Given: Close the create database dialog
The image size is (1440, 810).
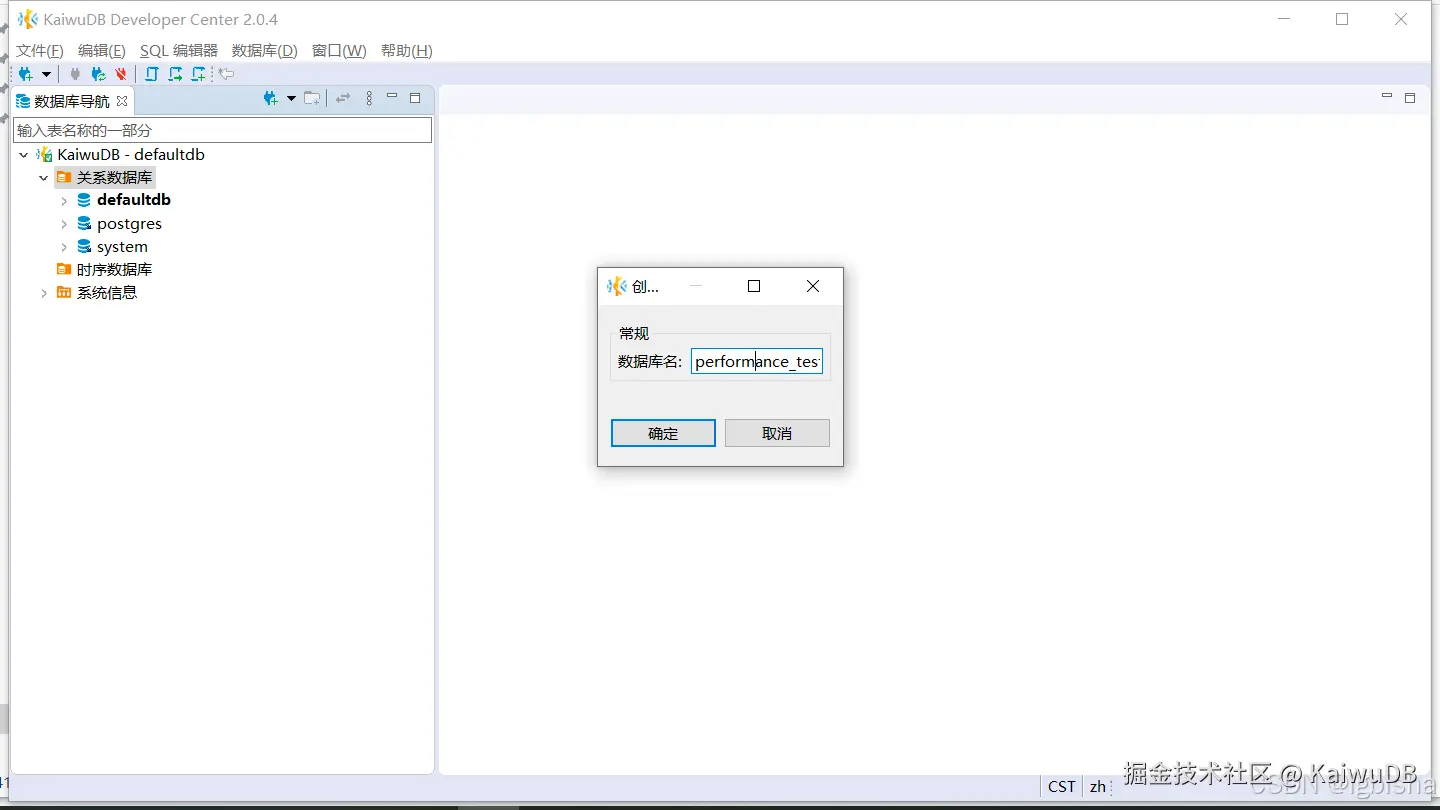Looking at the screenshot, I should tap(813, 286).
